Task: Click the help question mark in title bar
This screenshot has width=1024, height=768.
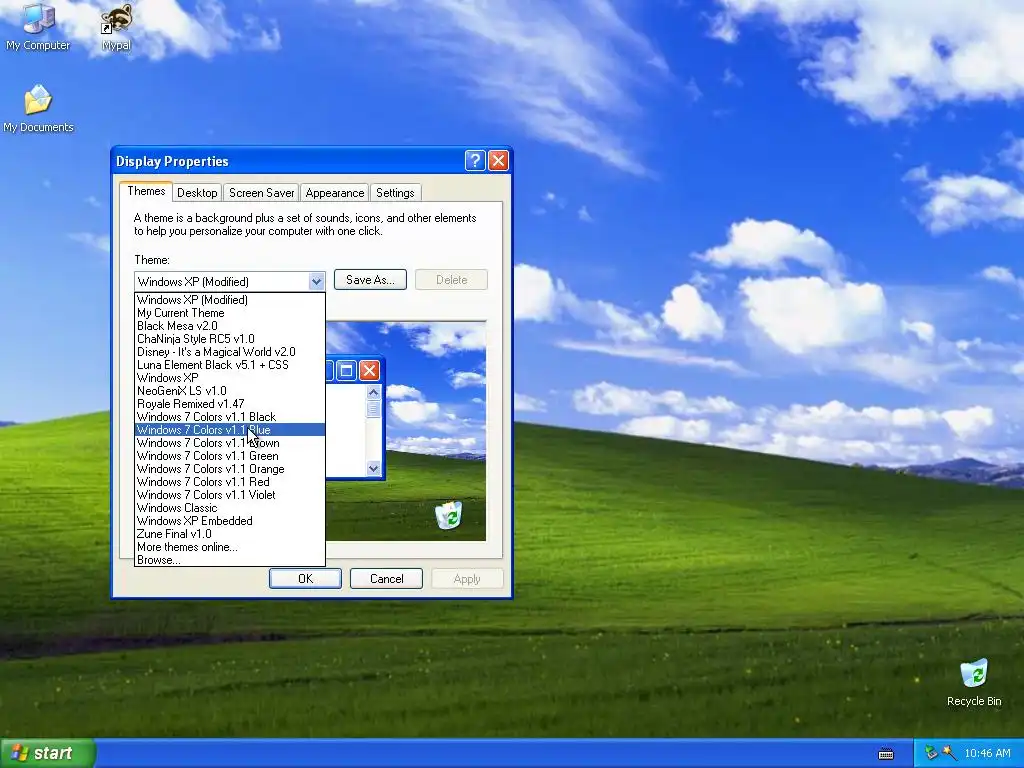Action: pyautogui.click(x=475, y=161)
